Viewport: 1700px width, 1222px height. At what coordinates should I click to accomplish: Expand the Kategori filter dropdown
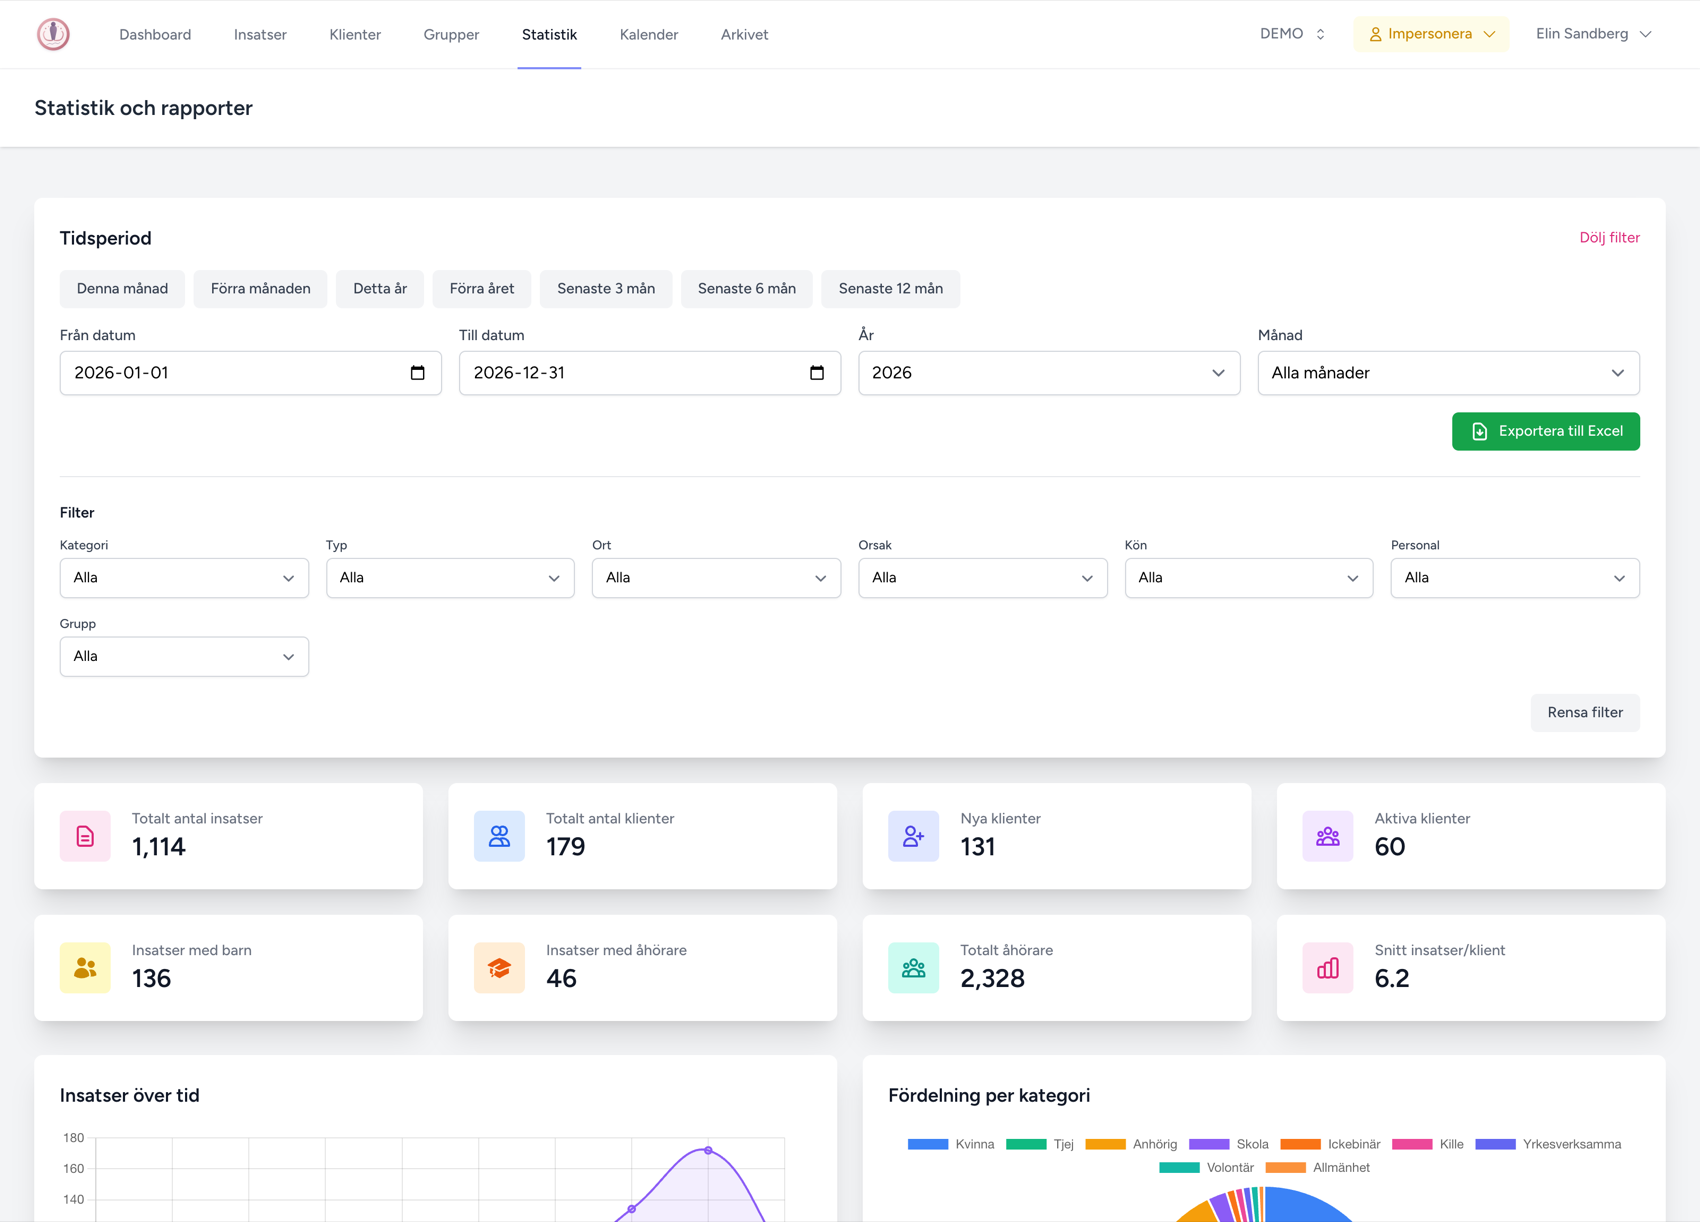(x=184, y=578)
